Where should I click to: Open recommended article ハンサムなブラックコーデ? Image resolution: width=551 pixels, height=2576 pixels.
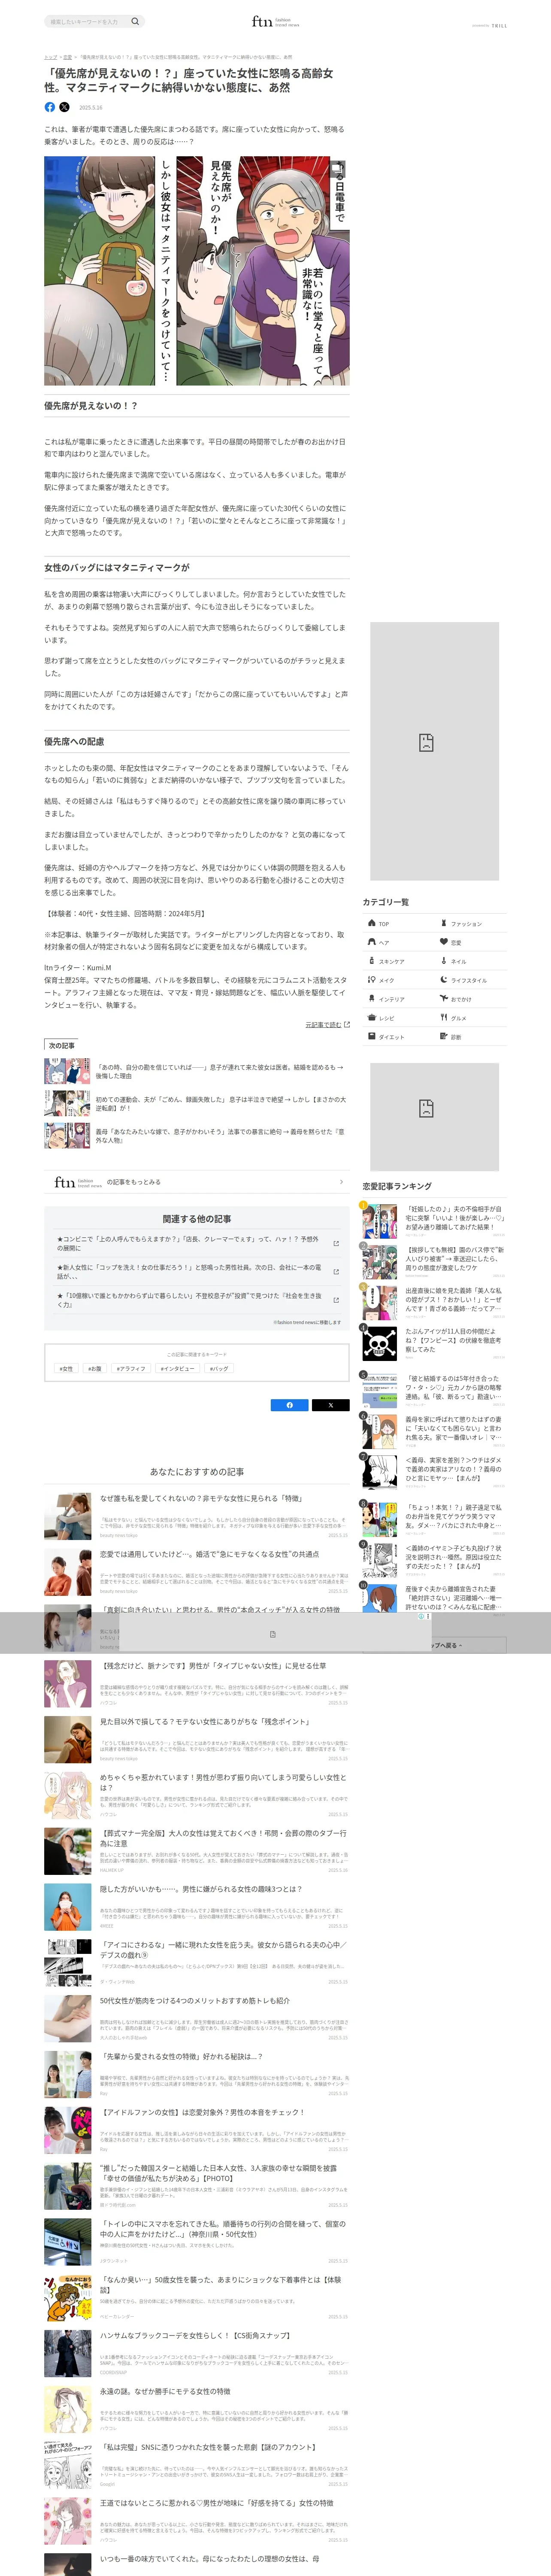(x=197, y=2354)
